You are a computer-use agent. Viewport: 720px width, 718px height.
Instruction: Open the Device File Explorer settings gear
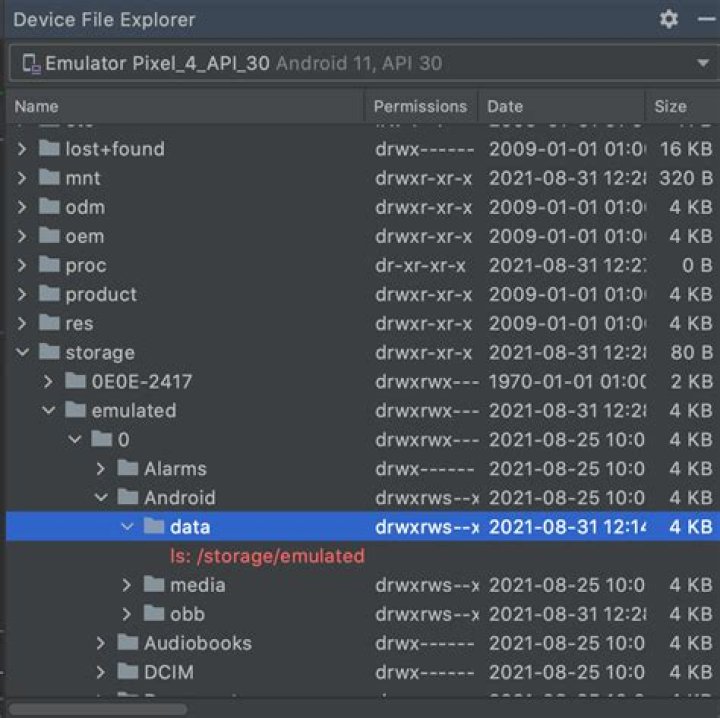[669, 19]
